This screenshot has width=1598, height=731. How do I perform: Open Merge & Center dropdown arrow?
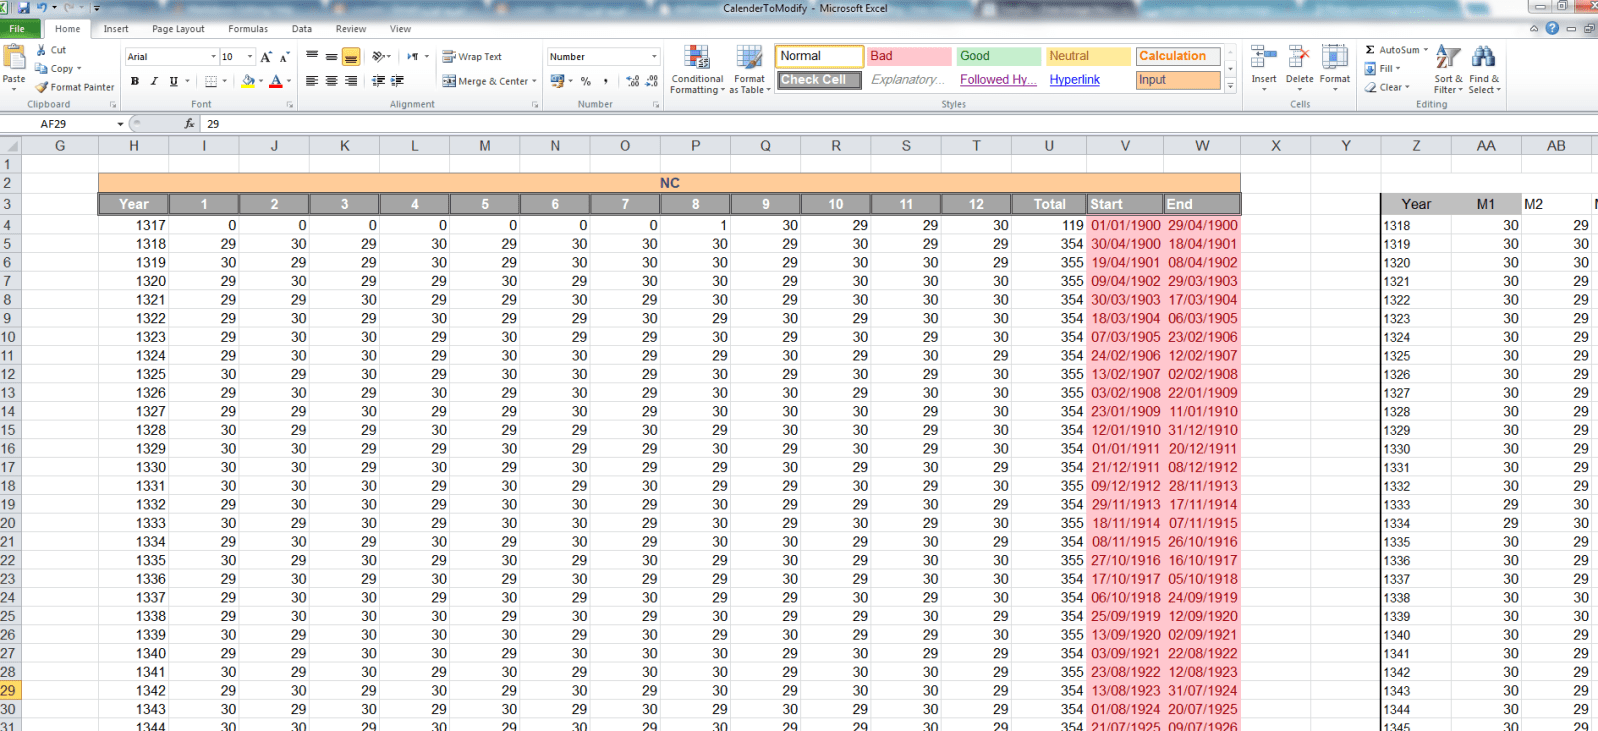(535, 81)
